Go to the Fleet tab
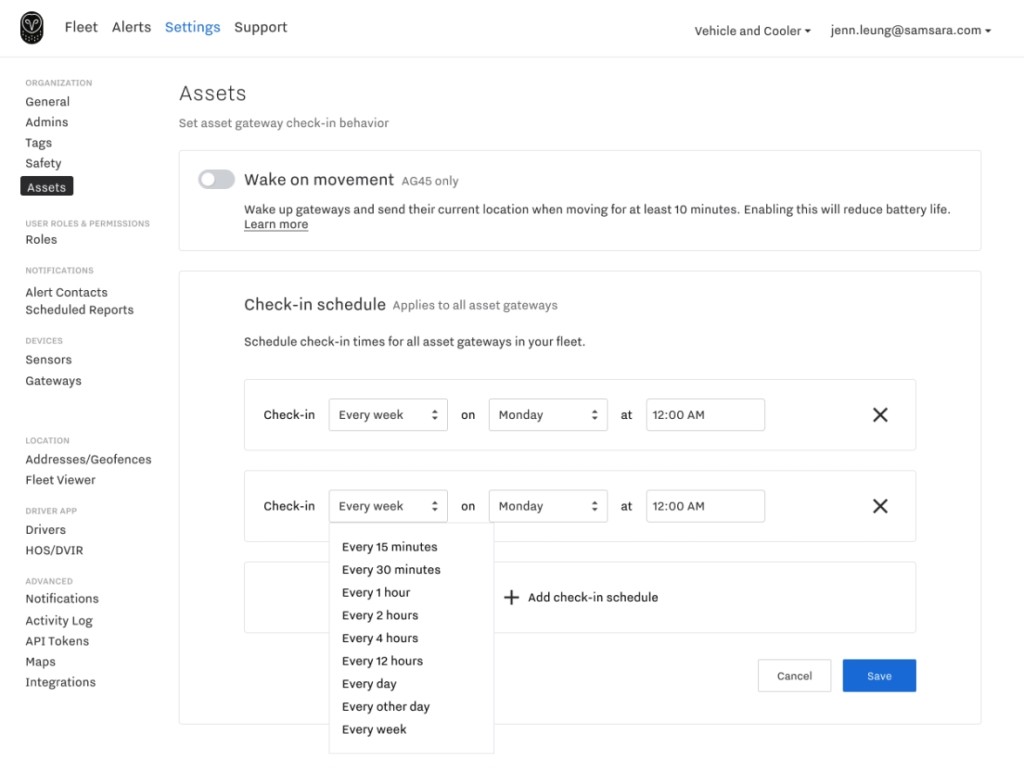This screenshot has width=1024, height=784. tap(81, 27)
